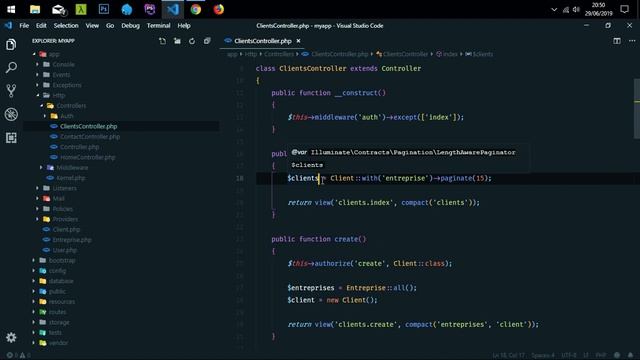The image size is (640, 360).
Task: Refresh the Explorer tree
Action: [x=192, y=41]
